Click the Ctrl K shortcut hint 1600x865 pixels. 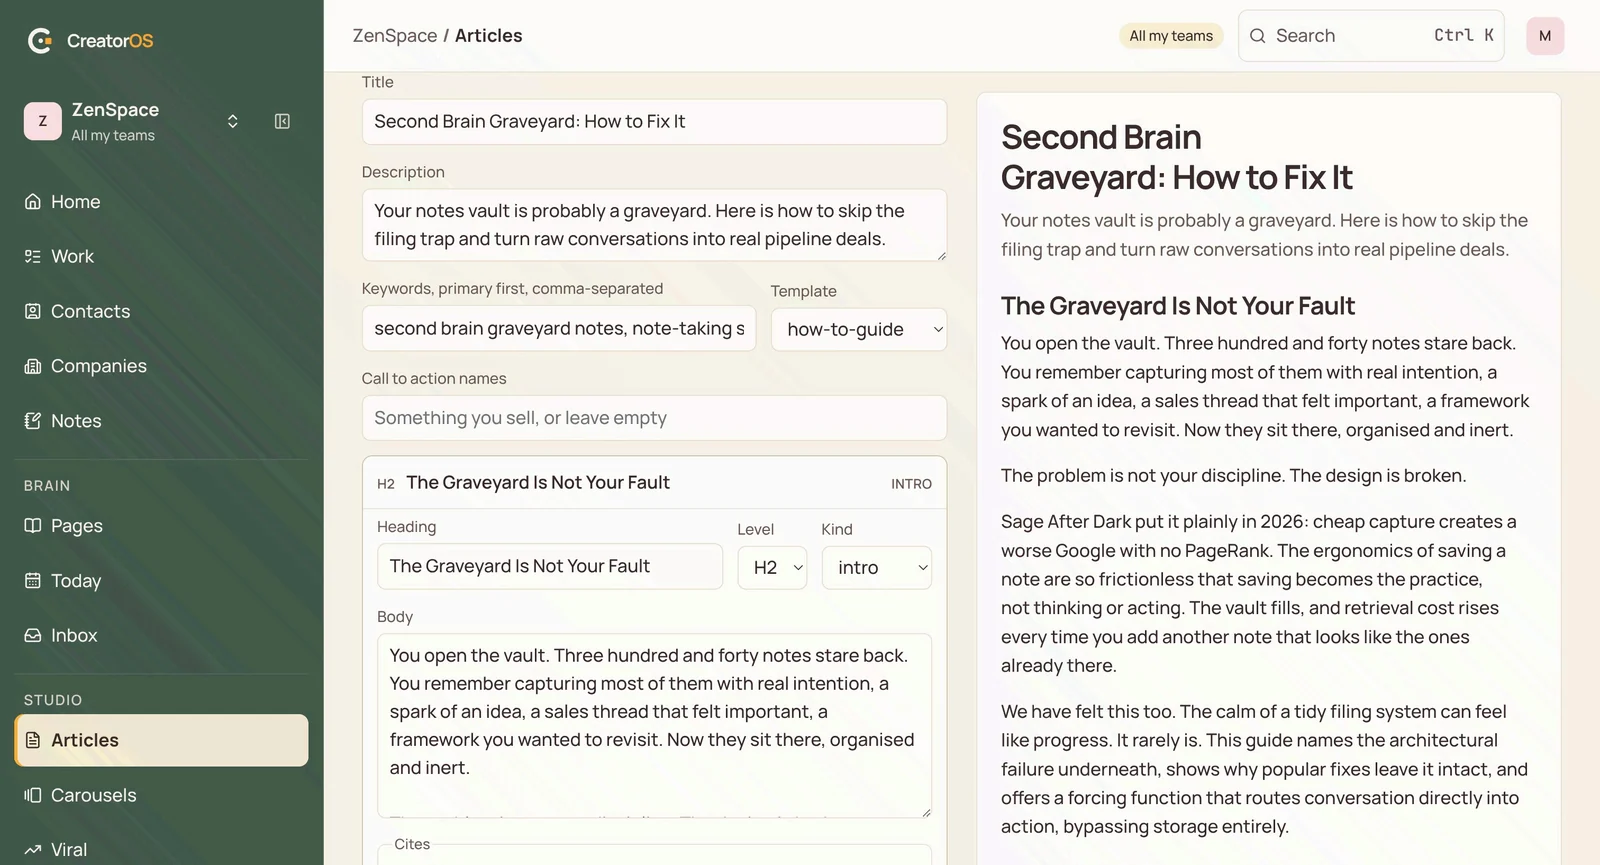[1464, 36]
